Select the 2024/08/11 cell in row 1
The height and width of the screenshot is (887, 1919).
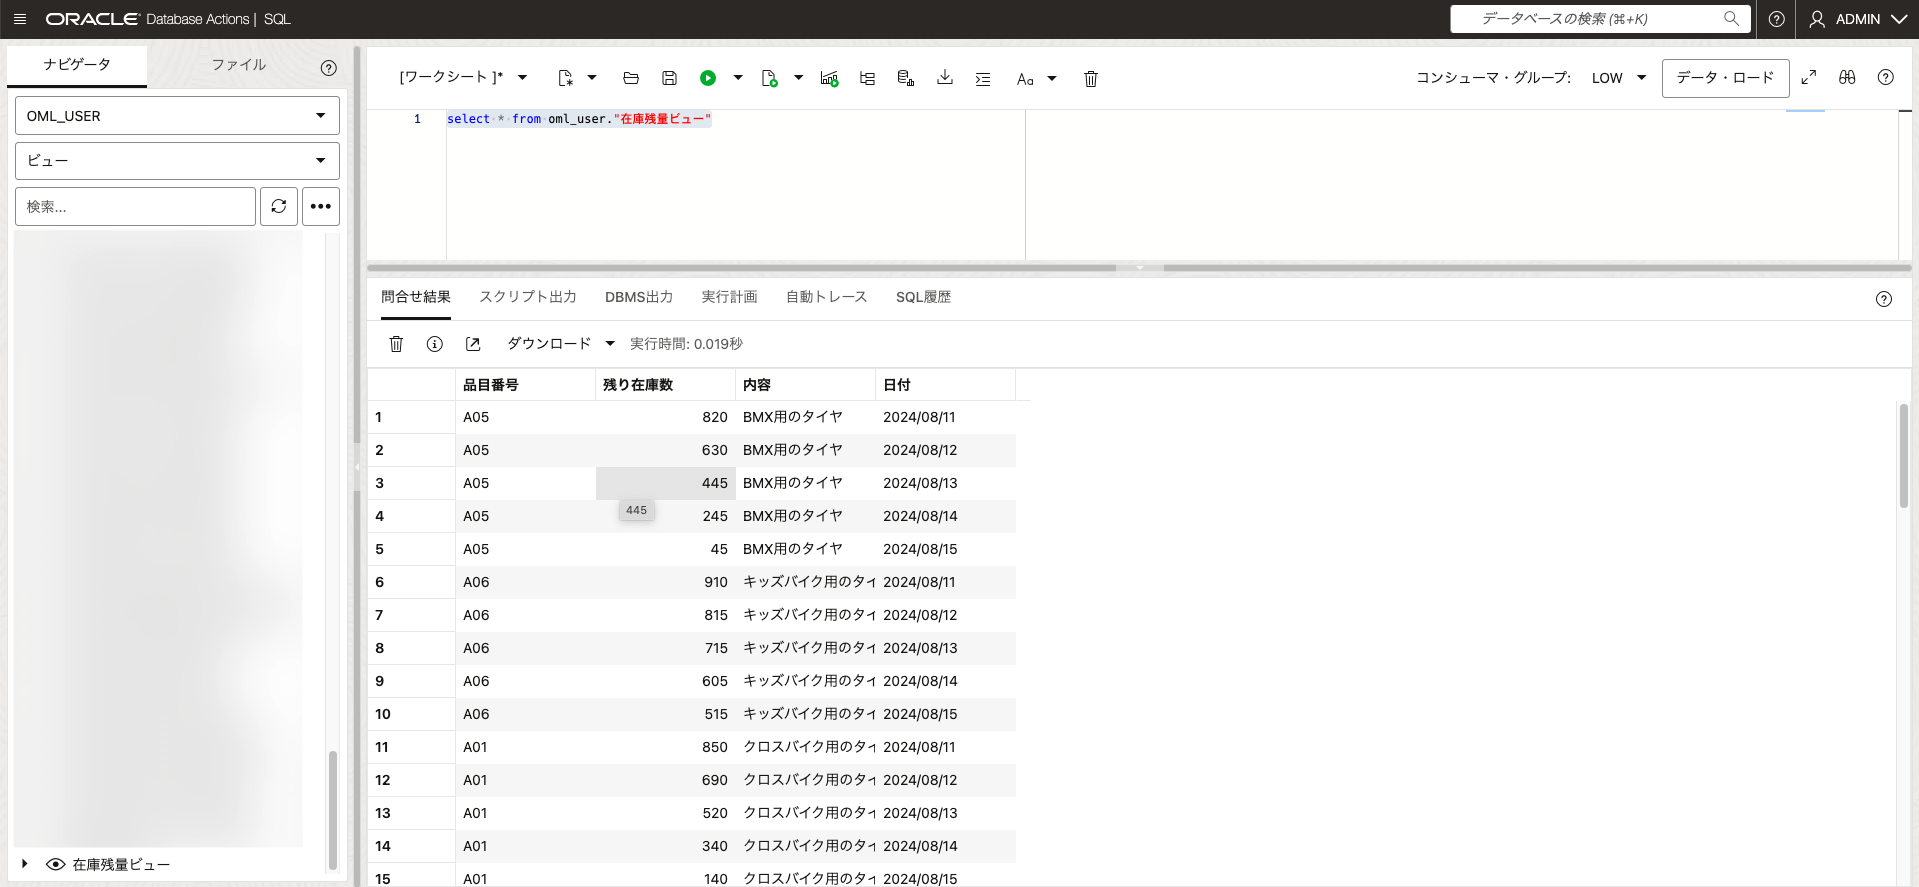click(x=946, y=417)
